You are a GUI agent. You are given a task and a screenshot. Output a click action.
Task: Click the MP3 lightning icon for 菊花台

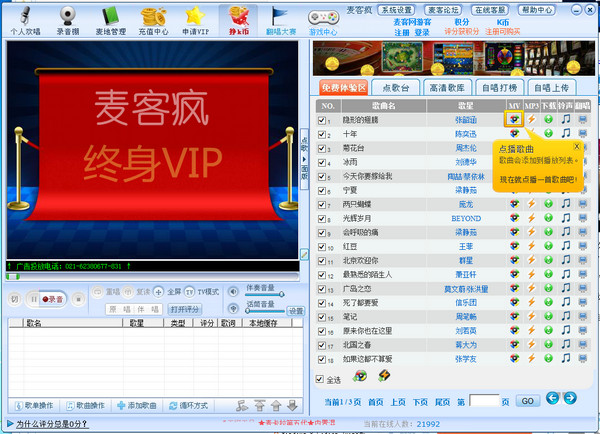532,148
